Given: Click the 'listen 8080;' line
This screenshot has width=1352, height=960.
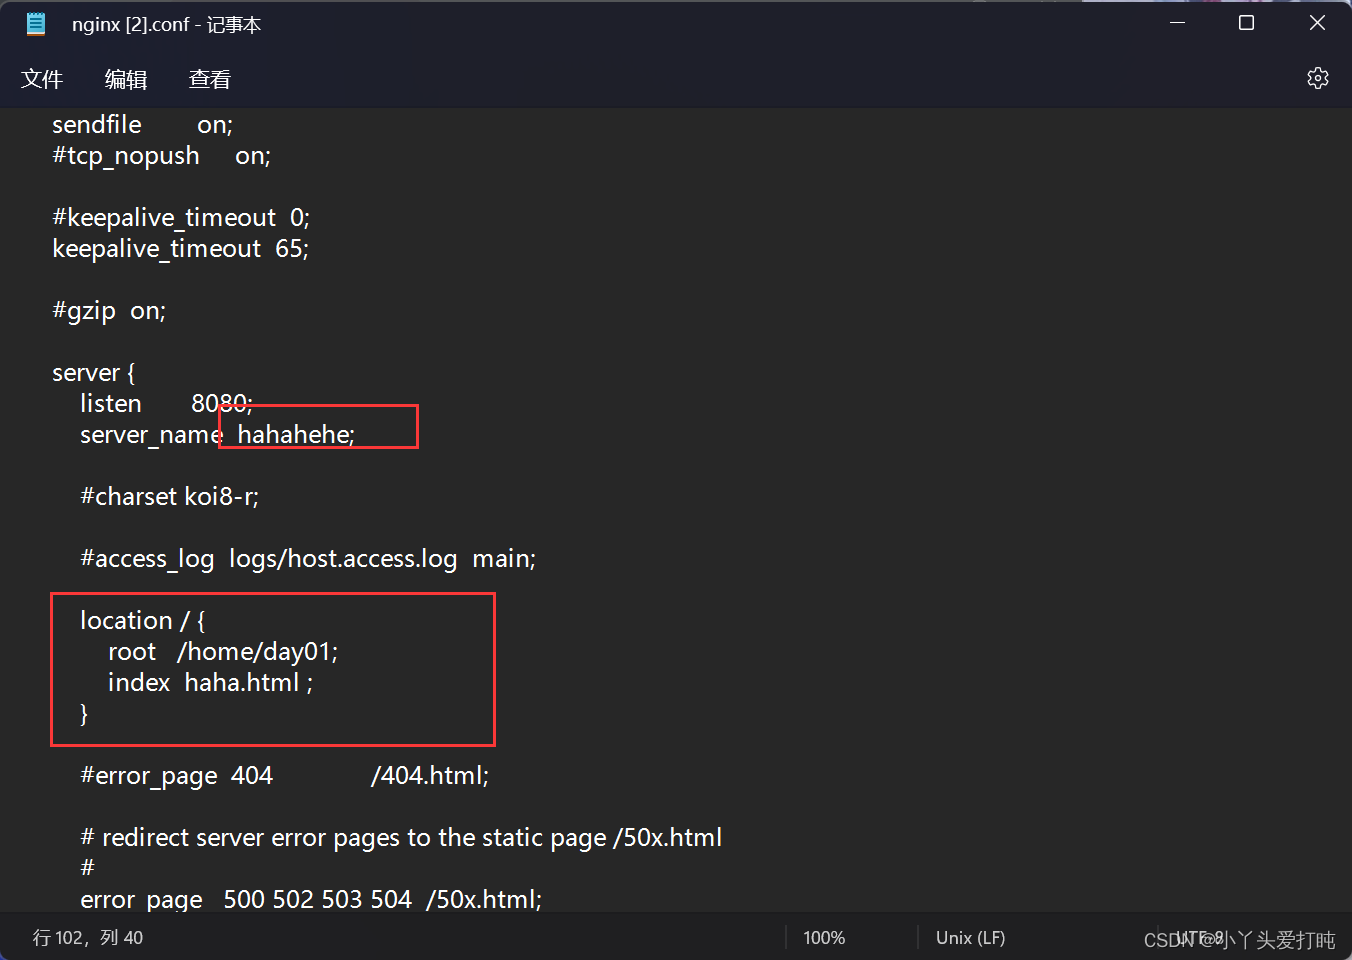Looking at the screenshot, I should click(x=166, y=404).
